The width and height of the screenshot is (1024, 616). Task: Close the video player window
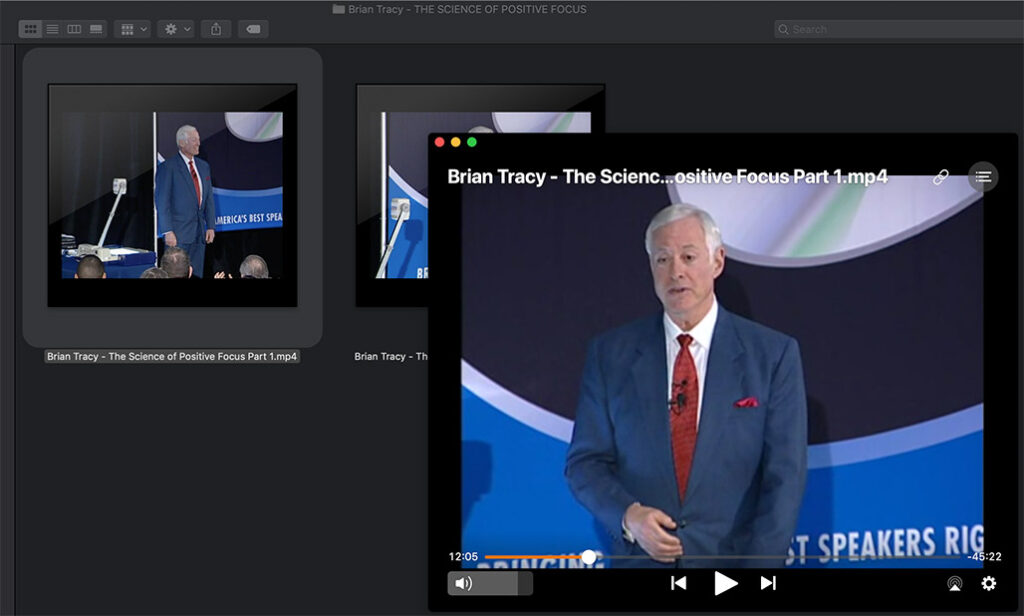point(440,142)
